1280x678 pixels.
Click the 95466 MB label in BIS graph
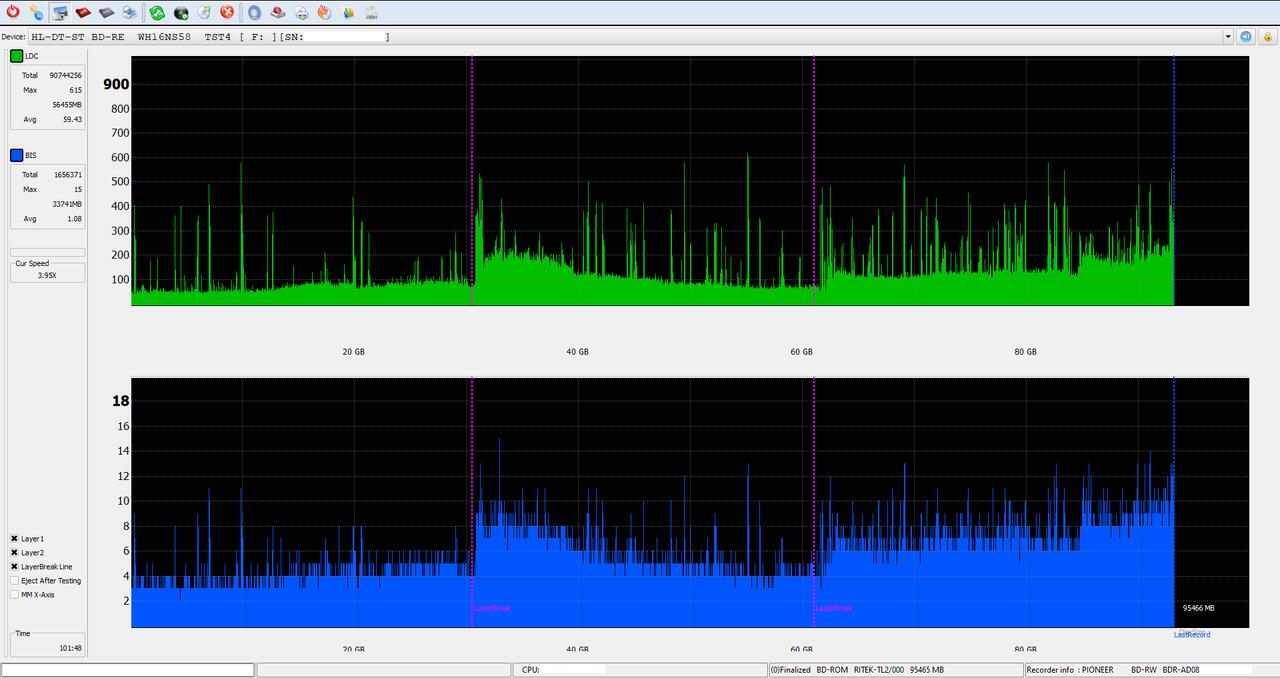coord(1198,608)
